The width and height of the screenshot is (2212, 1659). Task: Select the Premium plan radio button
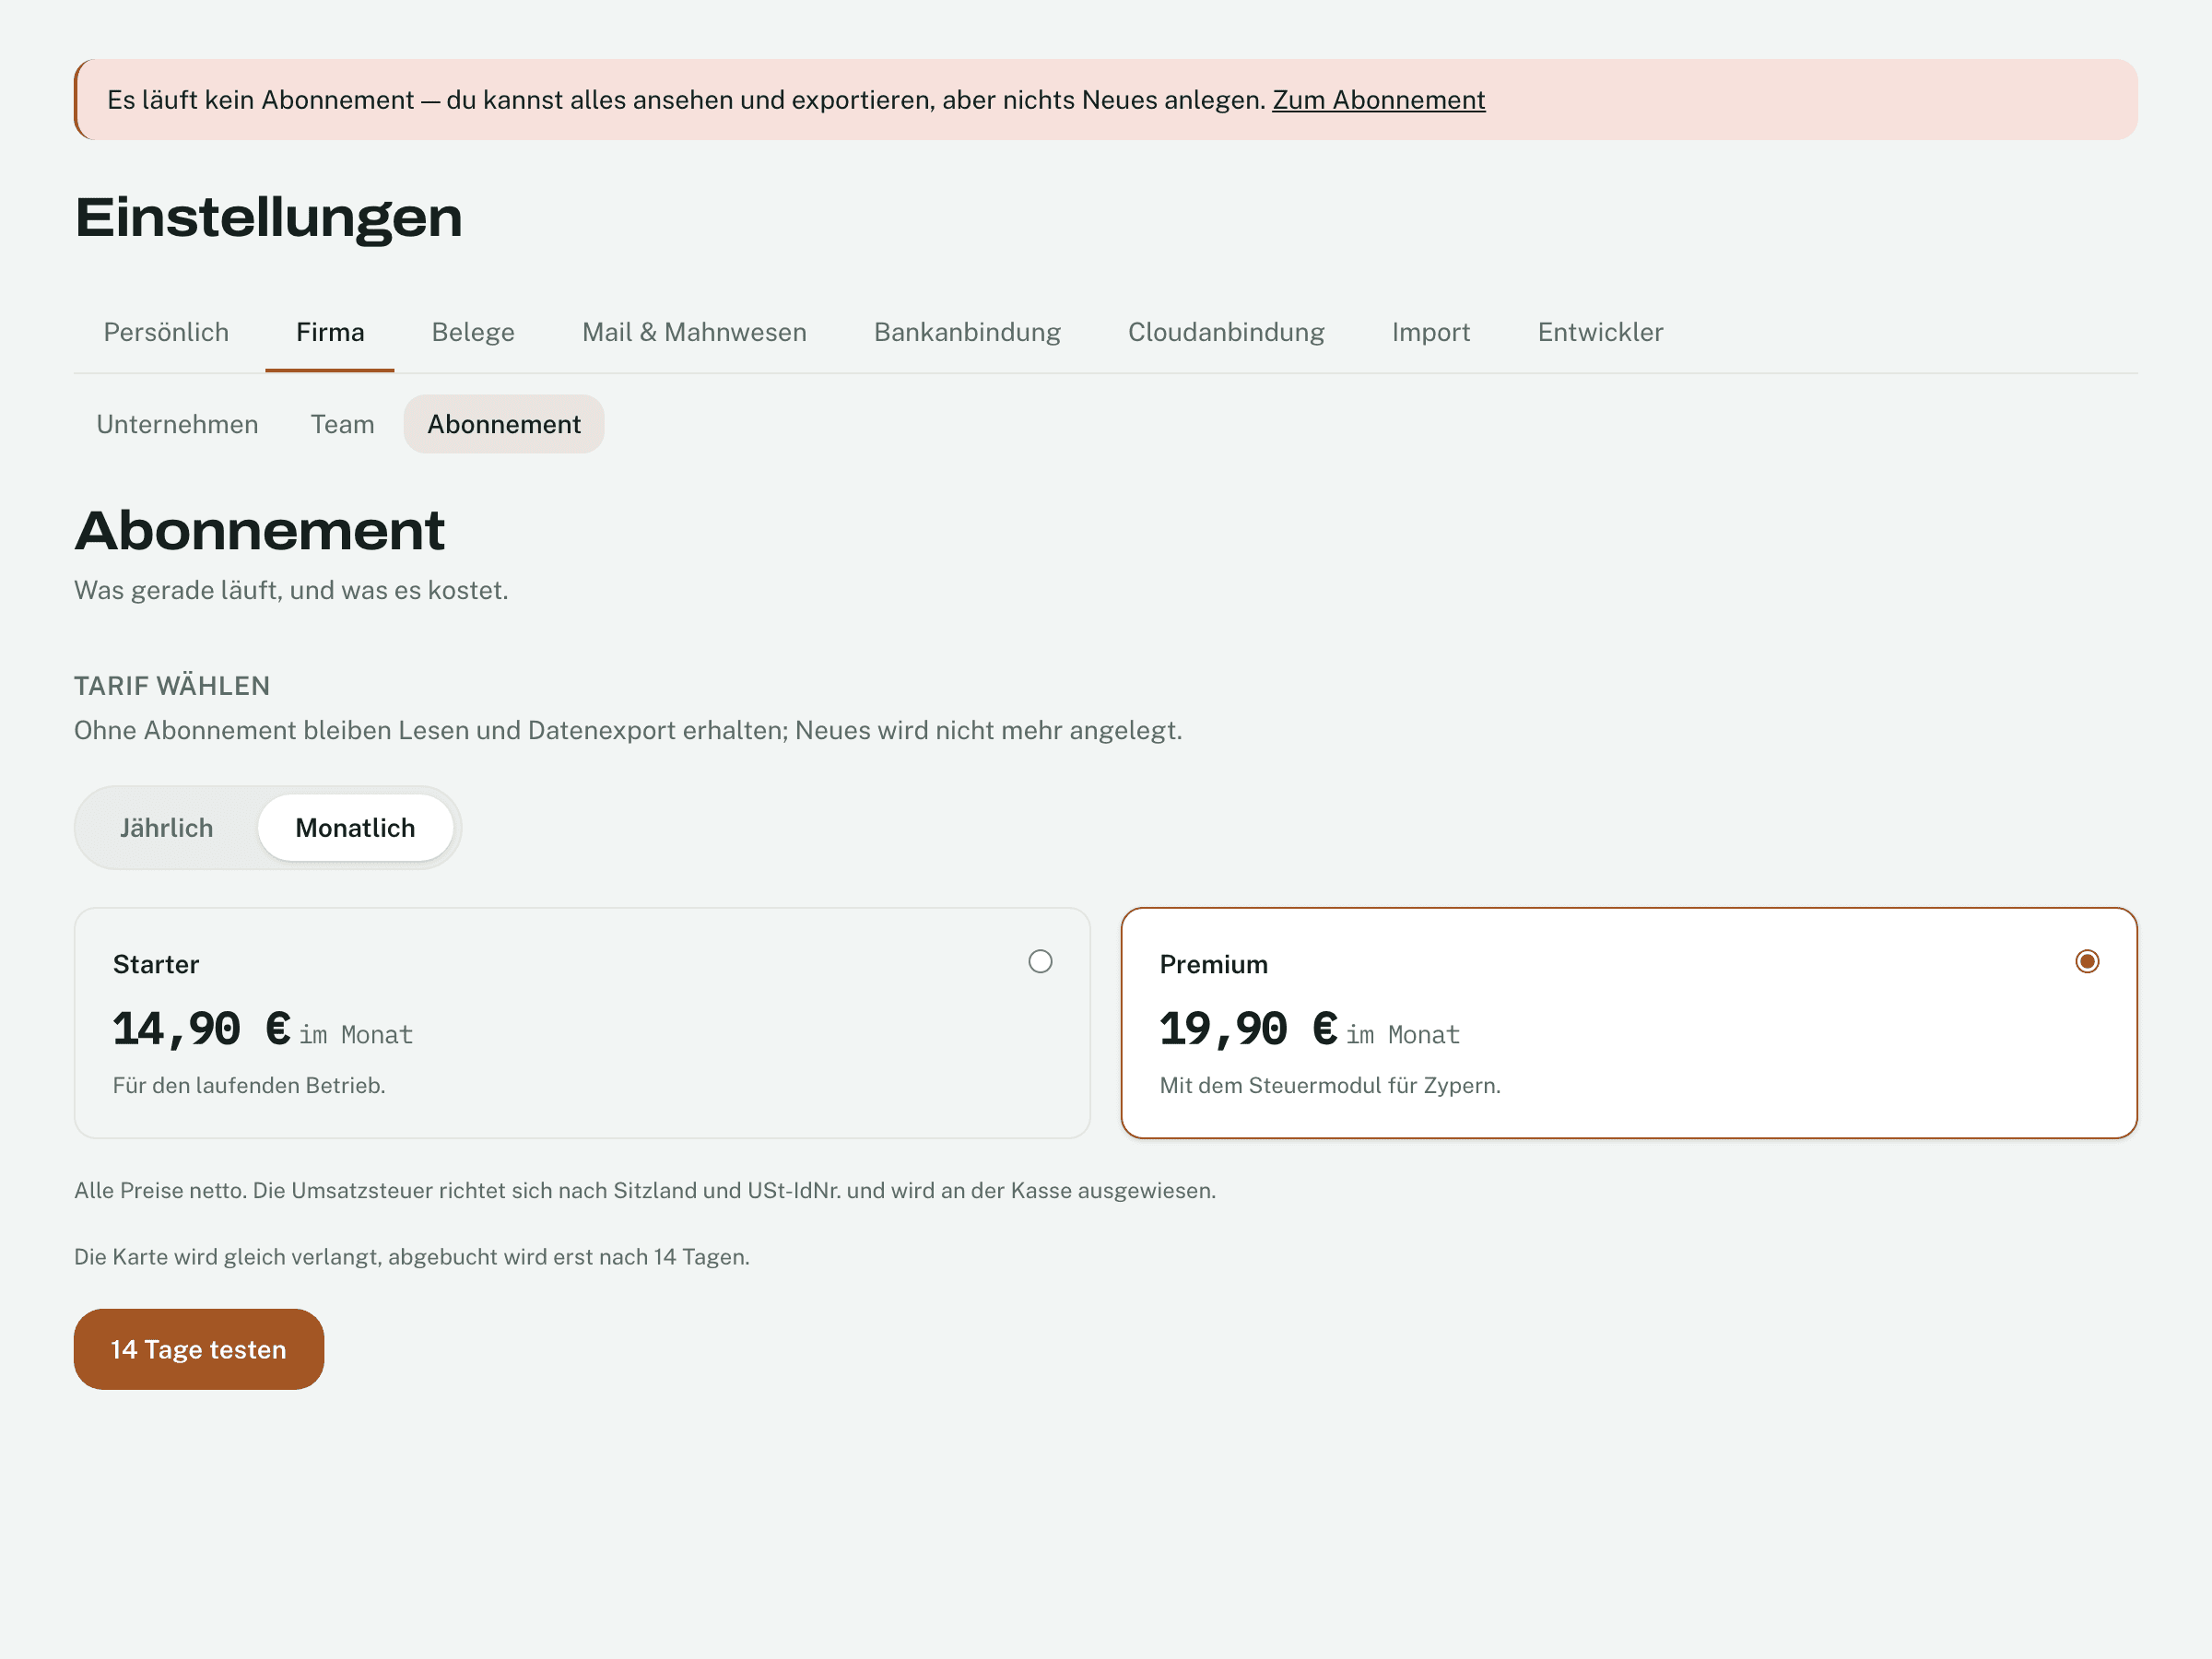(2087, 962)
